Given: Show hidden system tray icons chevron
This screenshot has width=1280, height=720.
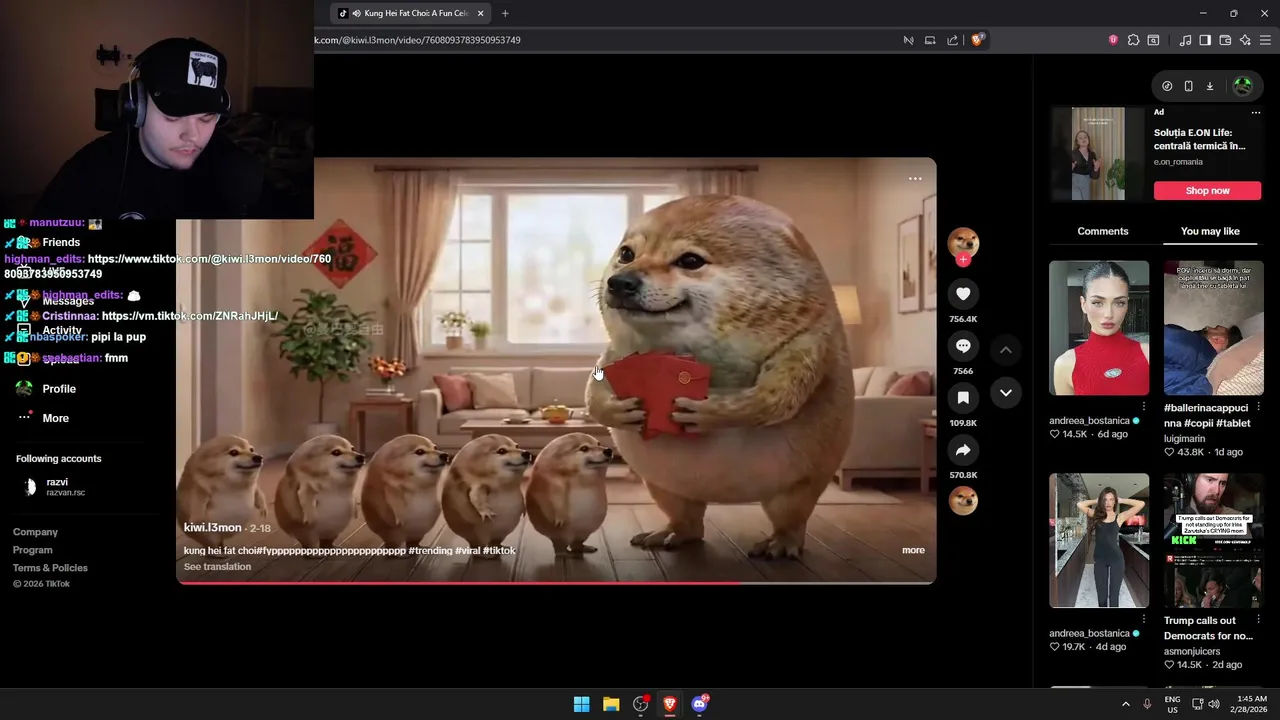Looking at the screenshot, I should click(1125, 704).
